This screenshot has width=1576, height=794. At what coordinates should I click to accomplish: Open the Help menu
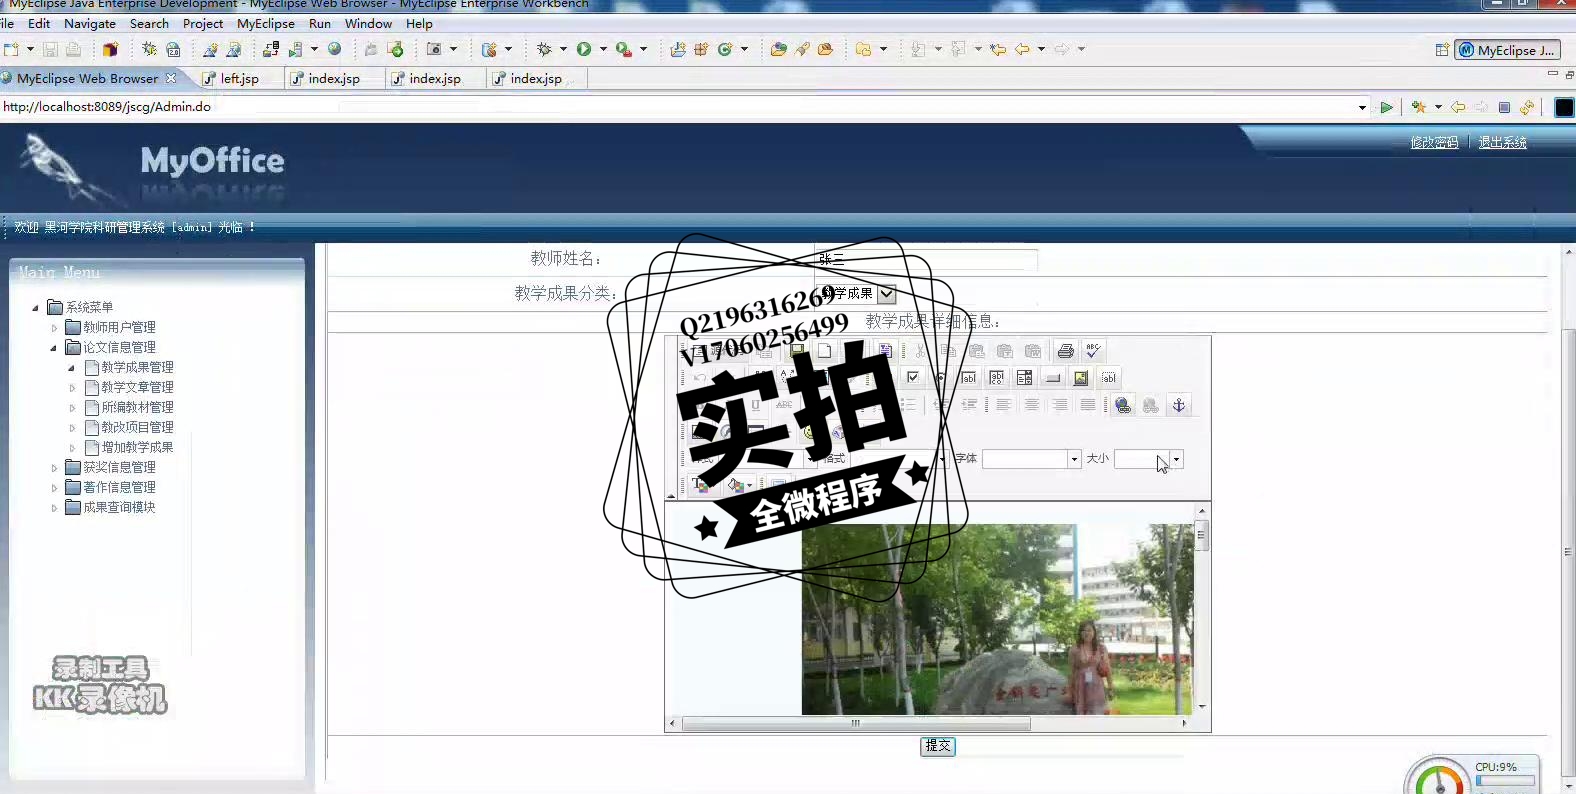(419, 23)
